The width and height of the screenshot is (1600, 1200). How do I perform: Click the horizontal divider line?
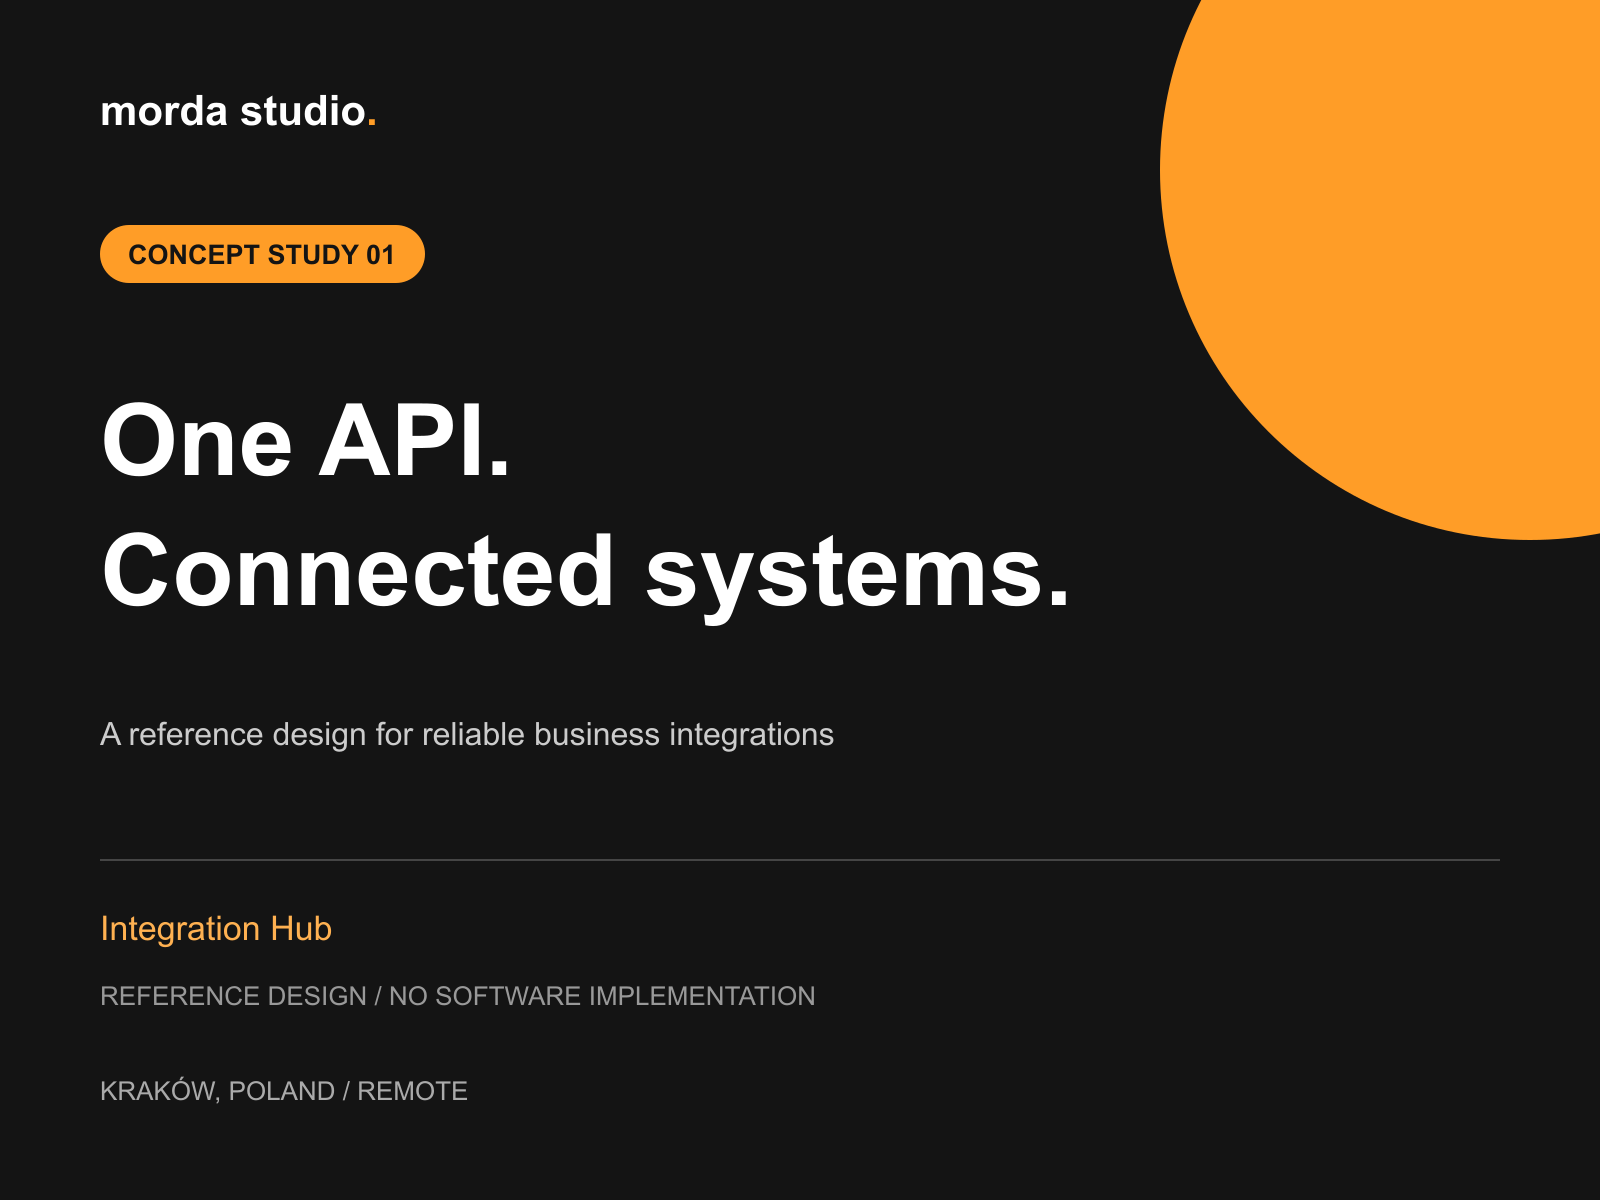coord(800,859)
